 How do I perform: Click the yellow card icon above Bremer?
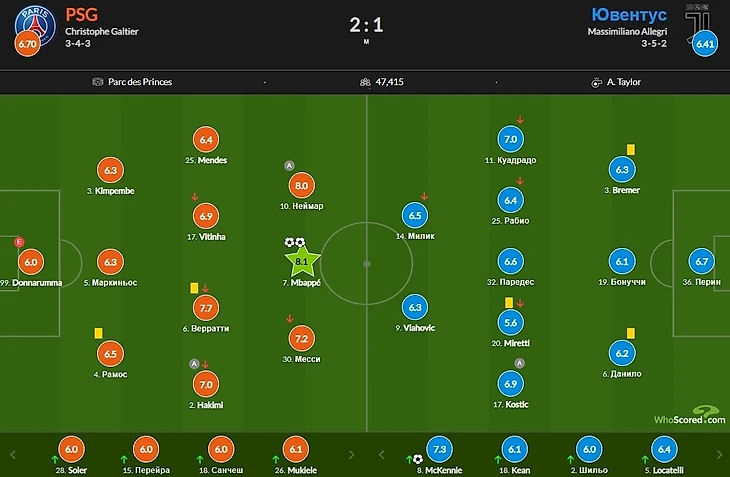[634, 148]
